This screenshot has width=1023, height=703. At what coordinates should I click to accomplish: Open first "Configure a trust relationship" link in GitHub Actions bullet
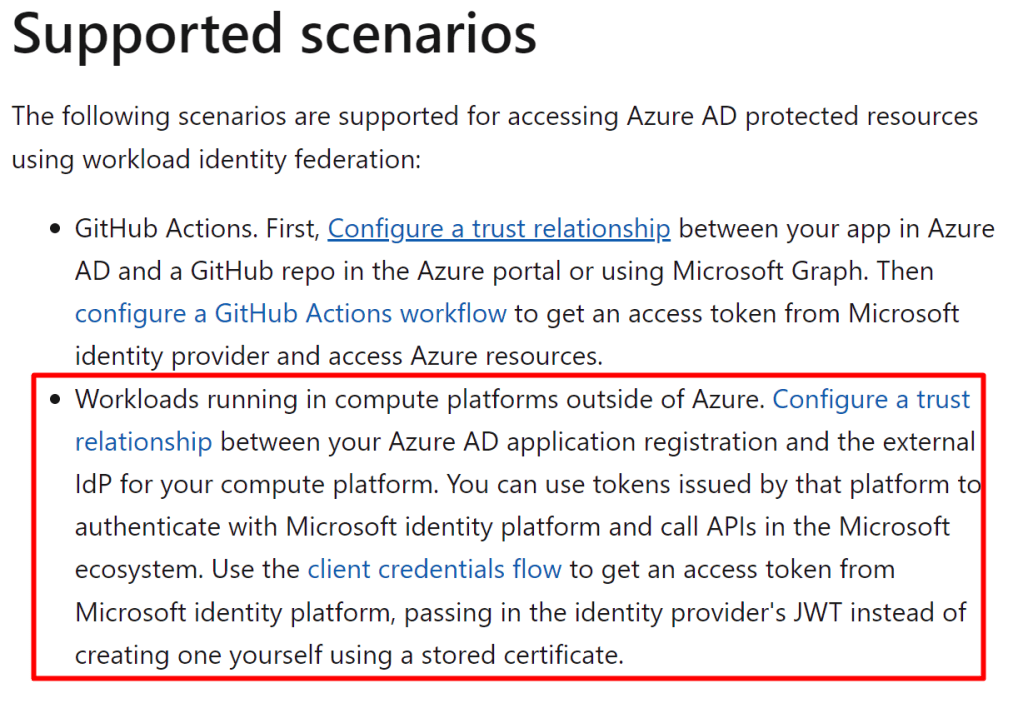click(498, 229)
